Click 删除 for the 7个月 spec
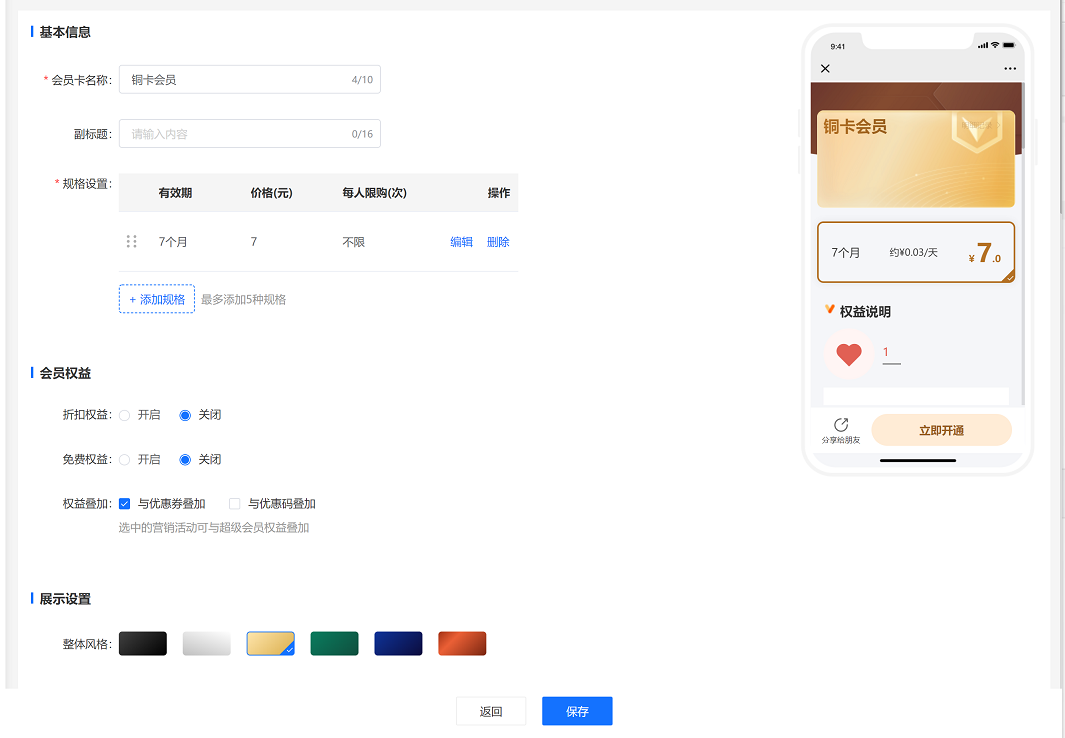 coord(498,242)
